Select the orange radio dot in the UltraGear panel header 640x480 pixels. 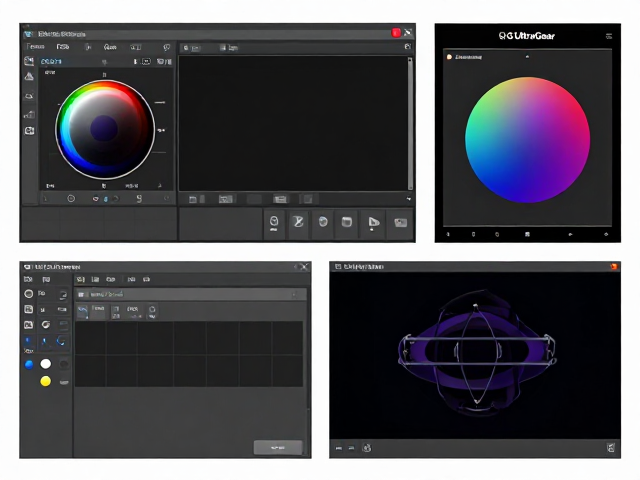pyautogui.click(x=449, y=57)
